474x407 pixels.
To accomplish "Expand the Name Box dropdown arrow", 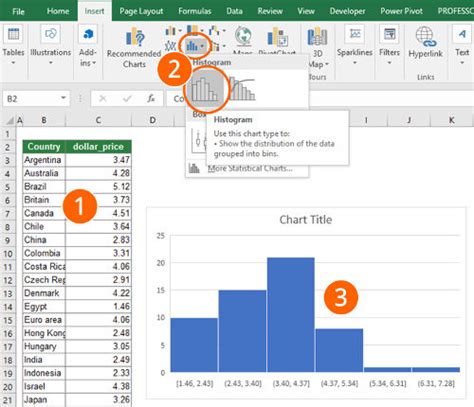I will 63,98.
